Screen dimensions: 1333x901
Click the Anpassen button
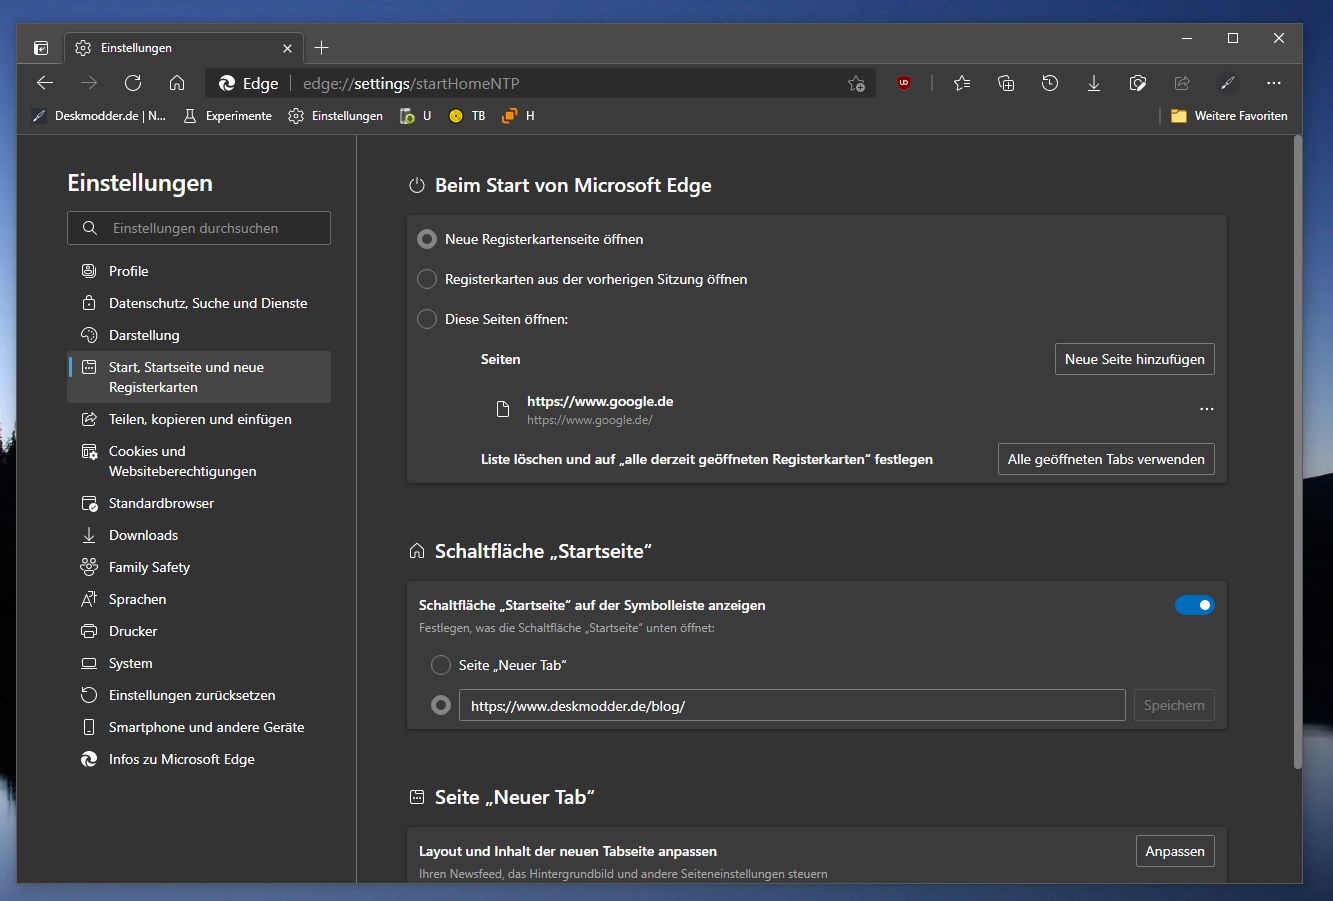point(1175,851)
